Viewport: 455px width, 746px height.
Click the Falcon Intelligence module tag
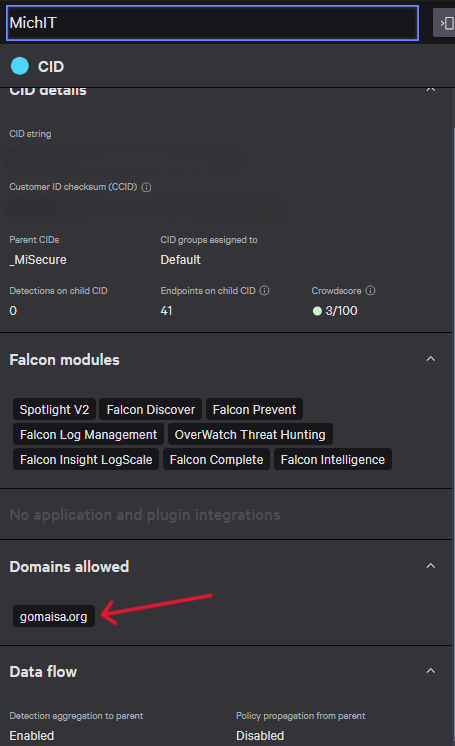point(333,459)
